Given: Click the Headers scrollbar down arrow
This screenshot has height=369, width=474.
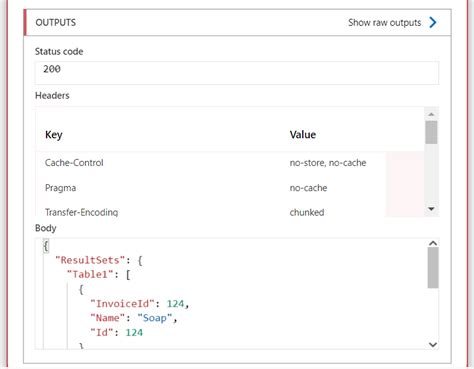Looking at the screenshot, I should point(431,209).
